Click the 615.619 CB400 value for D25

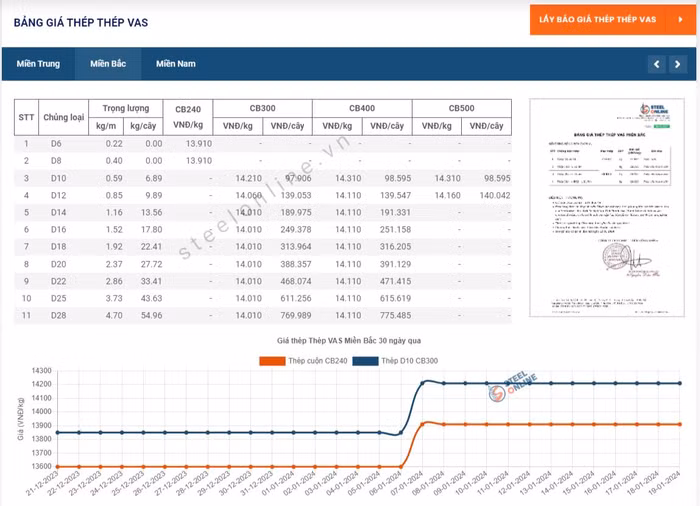pos(396,298)
